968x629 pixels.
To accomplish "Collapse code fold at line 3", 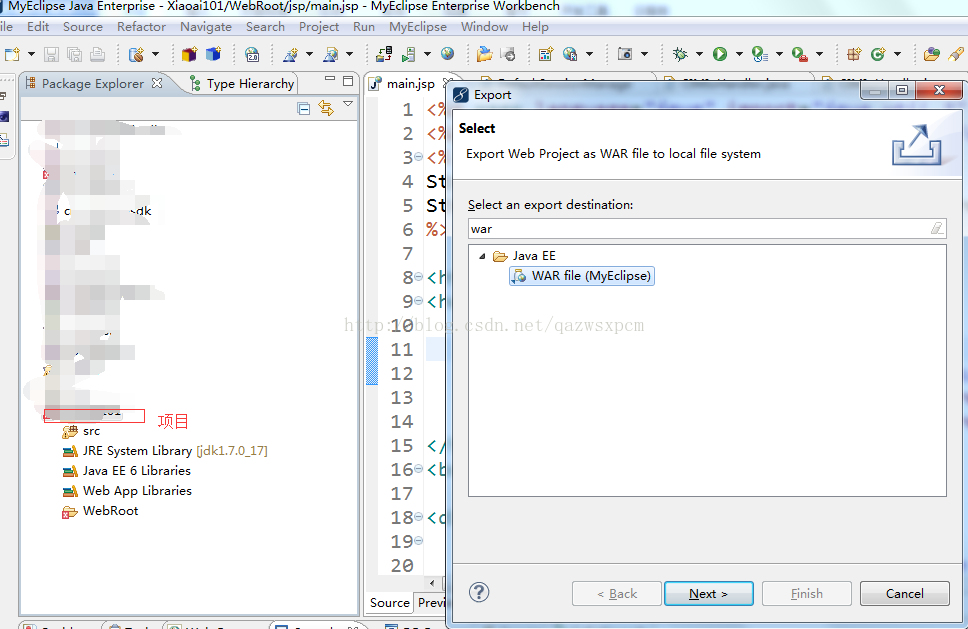I will point(419,157).
